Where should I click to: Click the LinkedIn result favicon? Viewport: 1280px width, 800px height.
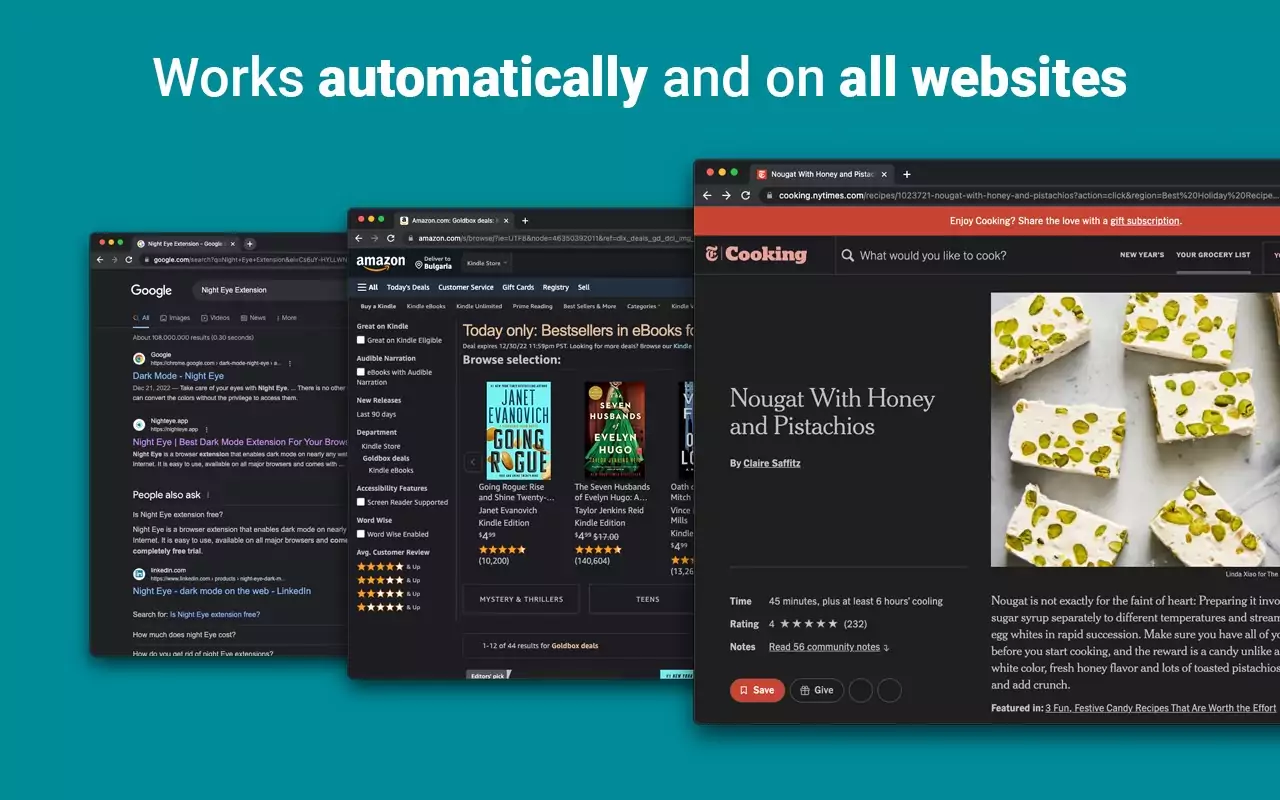[139, 574]
